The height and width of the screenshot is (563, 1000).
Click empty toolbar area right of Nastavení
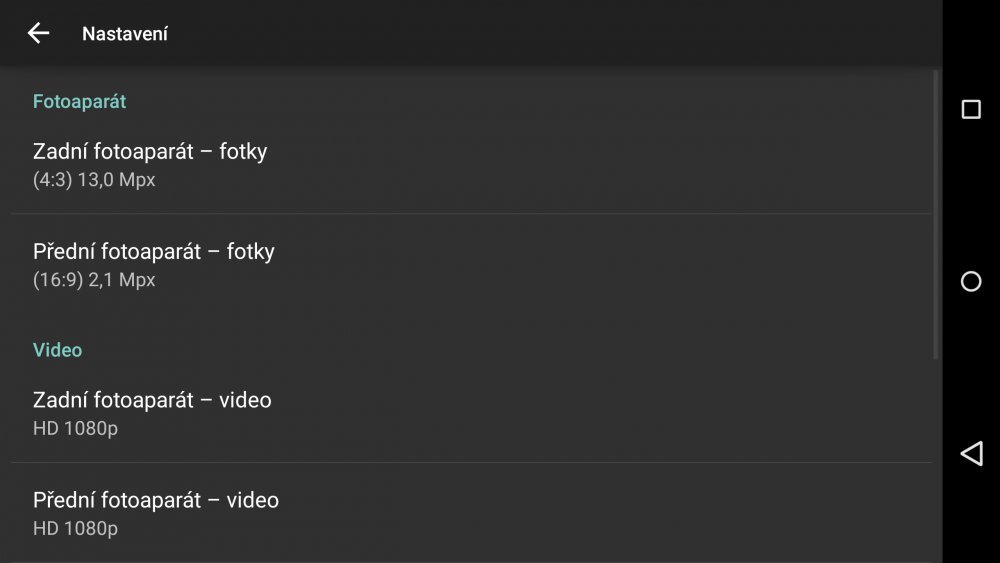[550, 34]
